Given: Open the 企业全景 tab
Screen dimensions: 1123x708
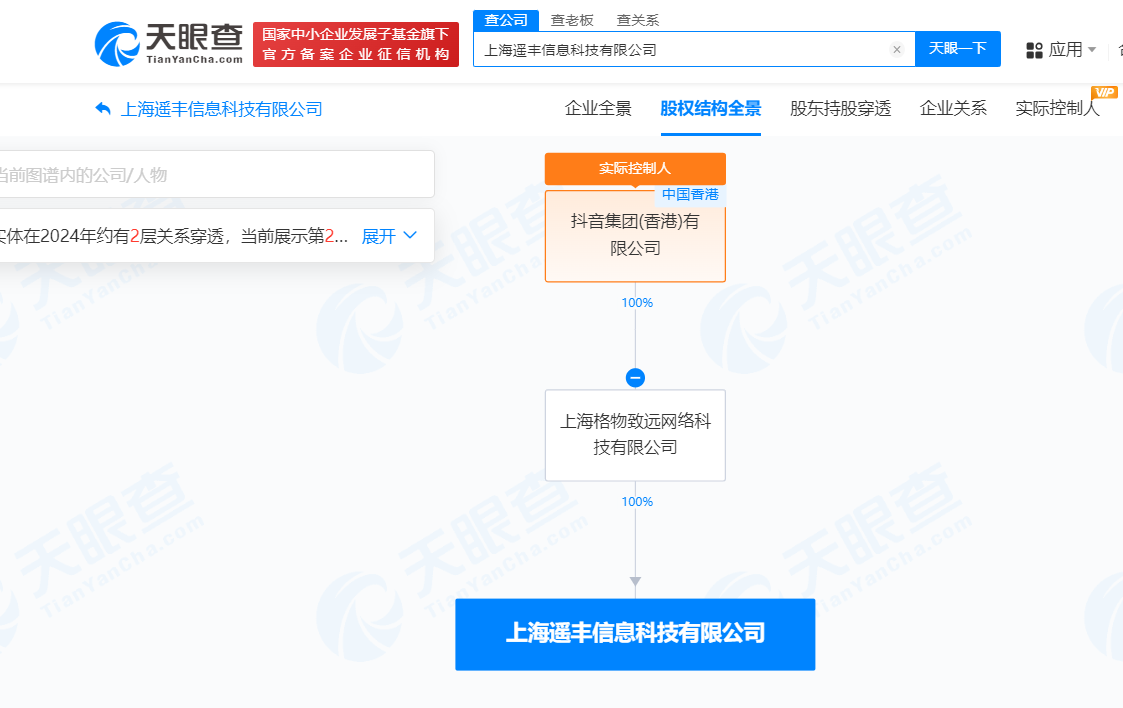Looking at the screenshot, I should [x=598, y=109].
